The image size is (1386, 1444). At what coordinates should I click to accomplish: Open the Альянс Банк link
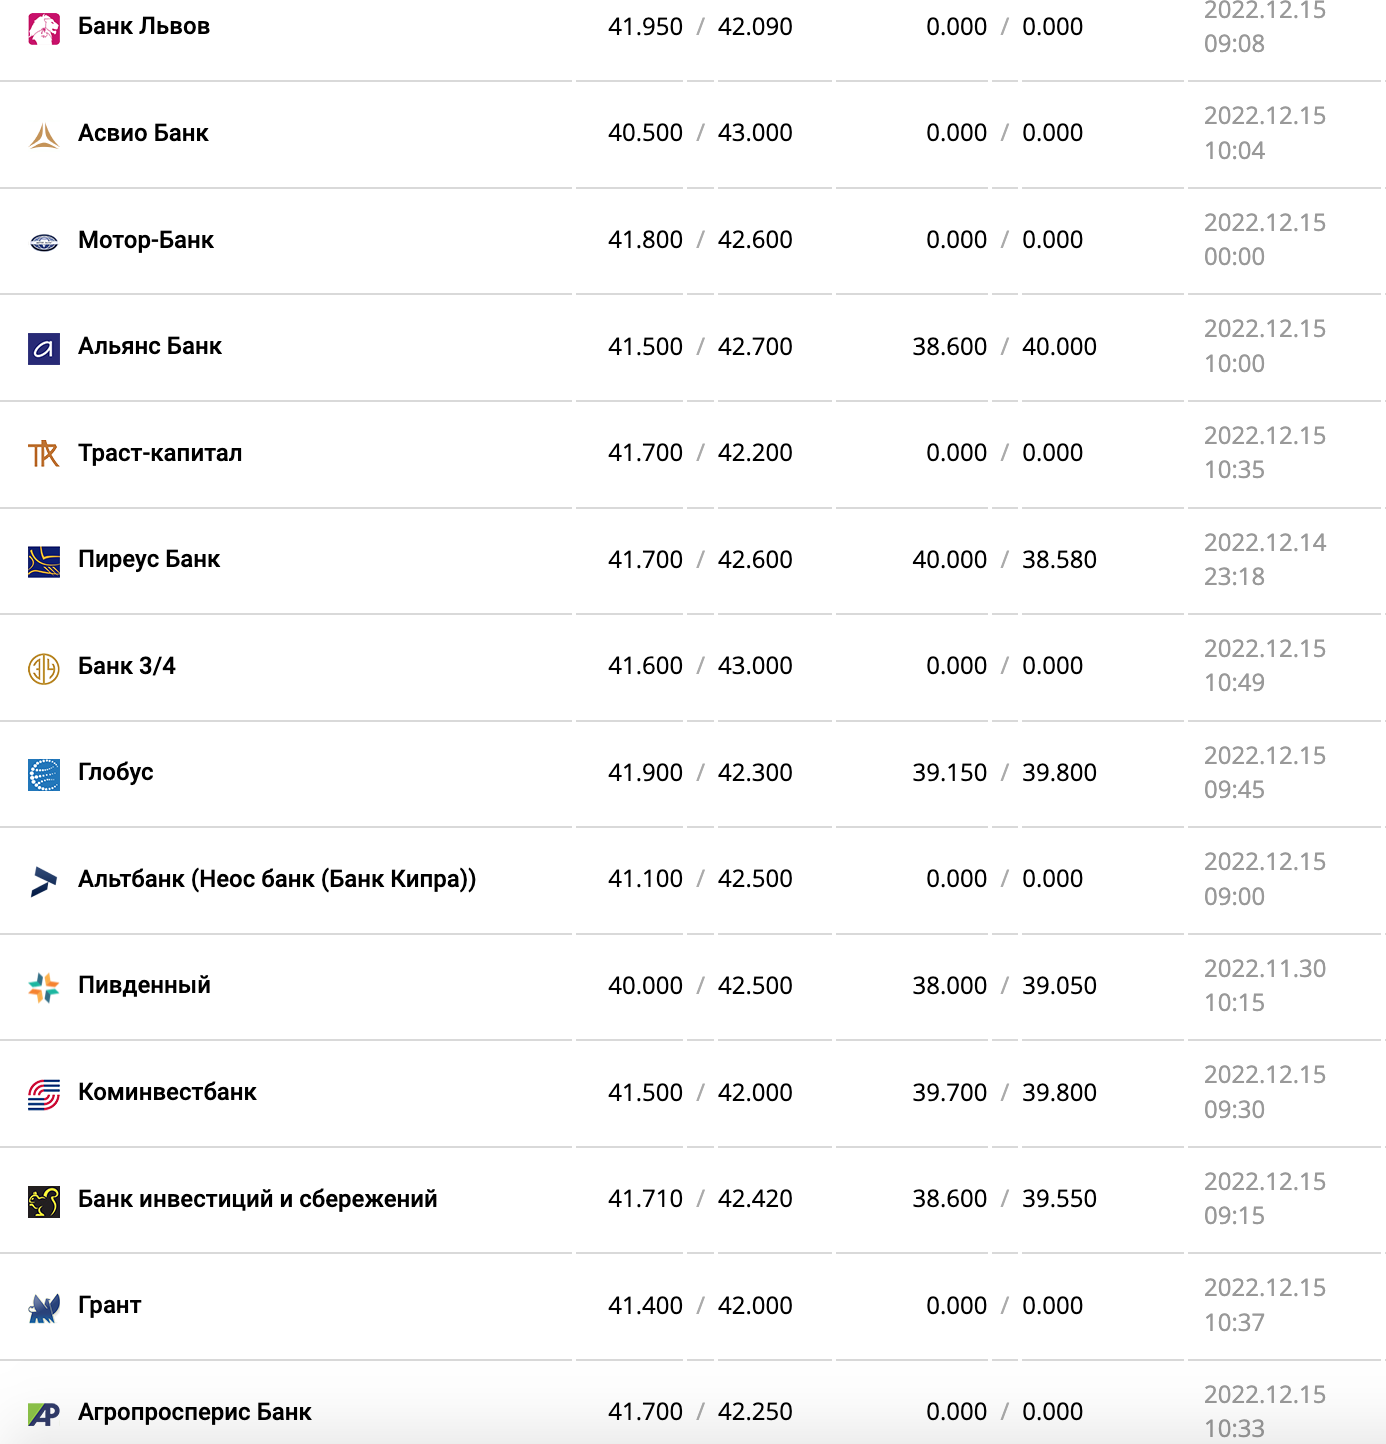[150, 347]
